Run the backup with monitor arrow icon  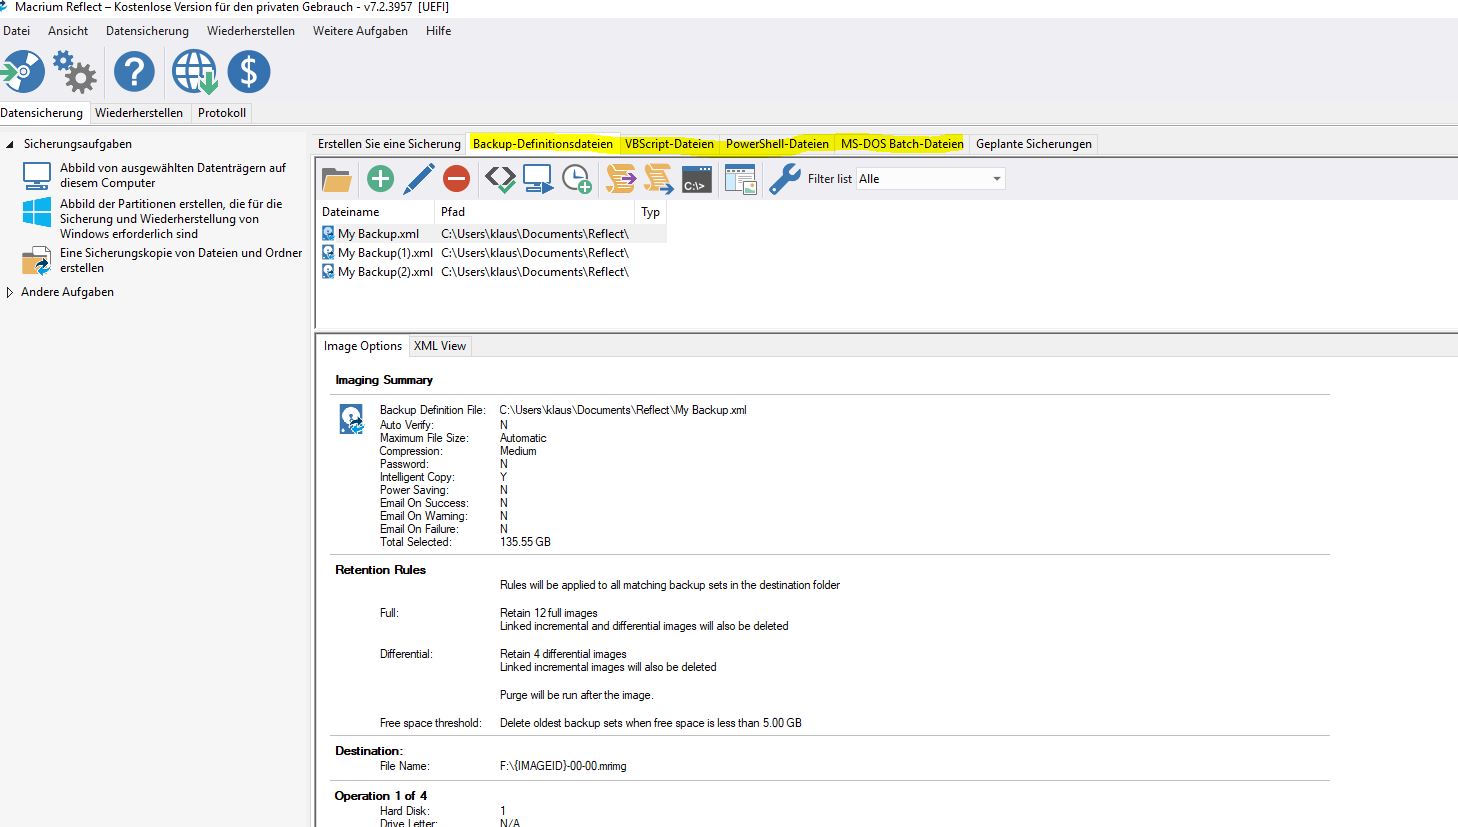click(x=538, y=179)
